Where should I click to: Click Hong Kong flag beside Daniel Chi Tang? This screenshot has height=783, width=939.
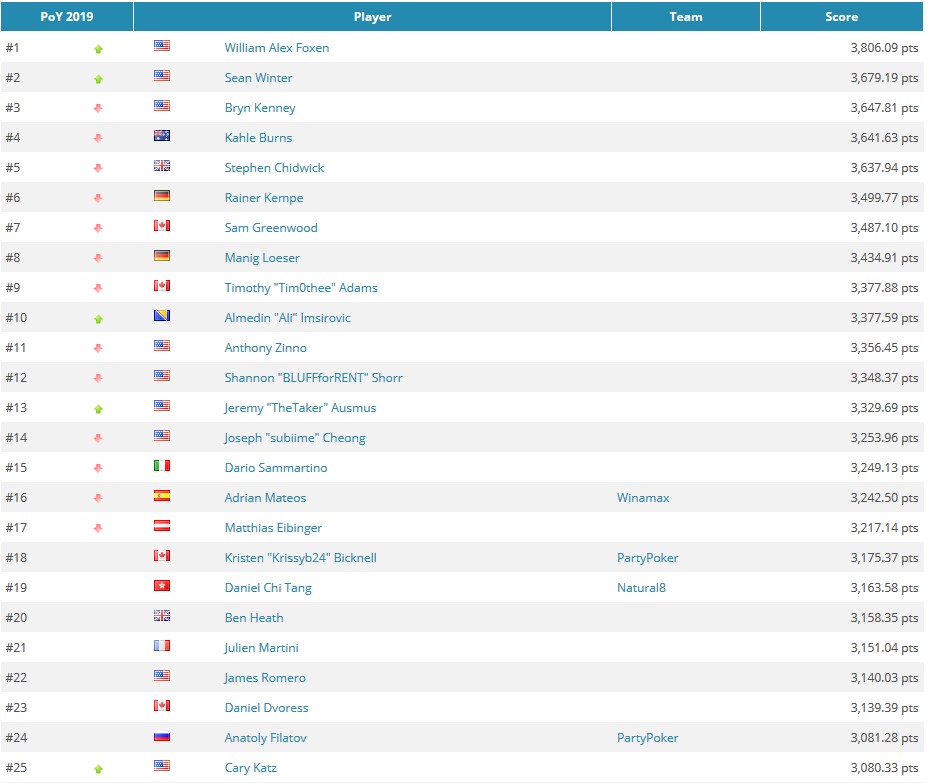[162, 585]
